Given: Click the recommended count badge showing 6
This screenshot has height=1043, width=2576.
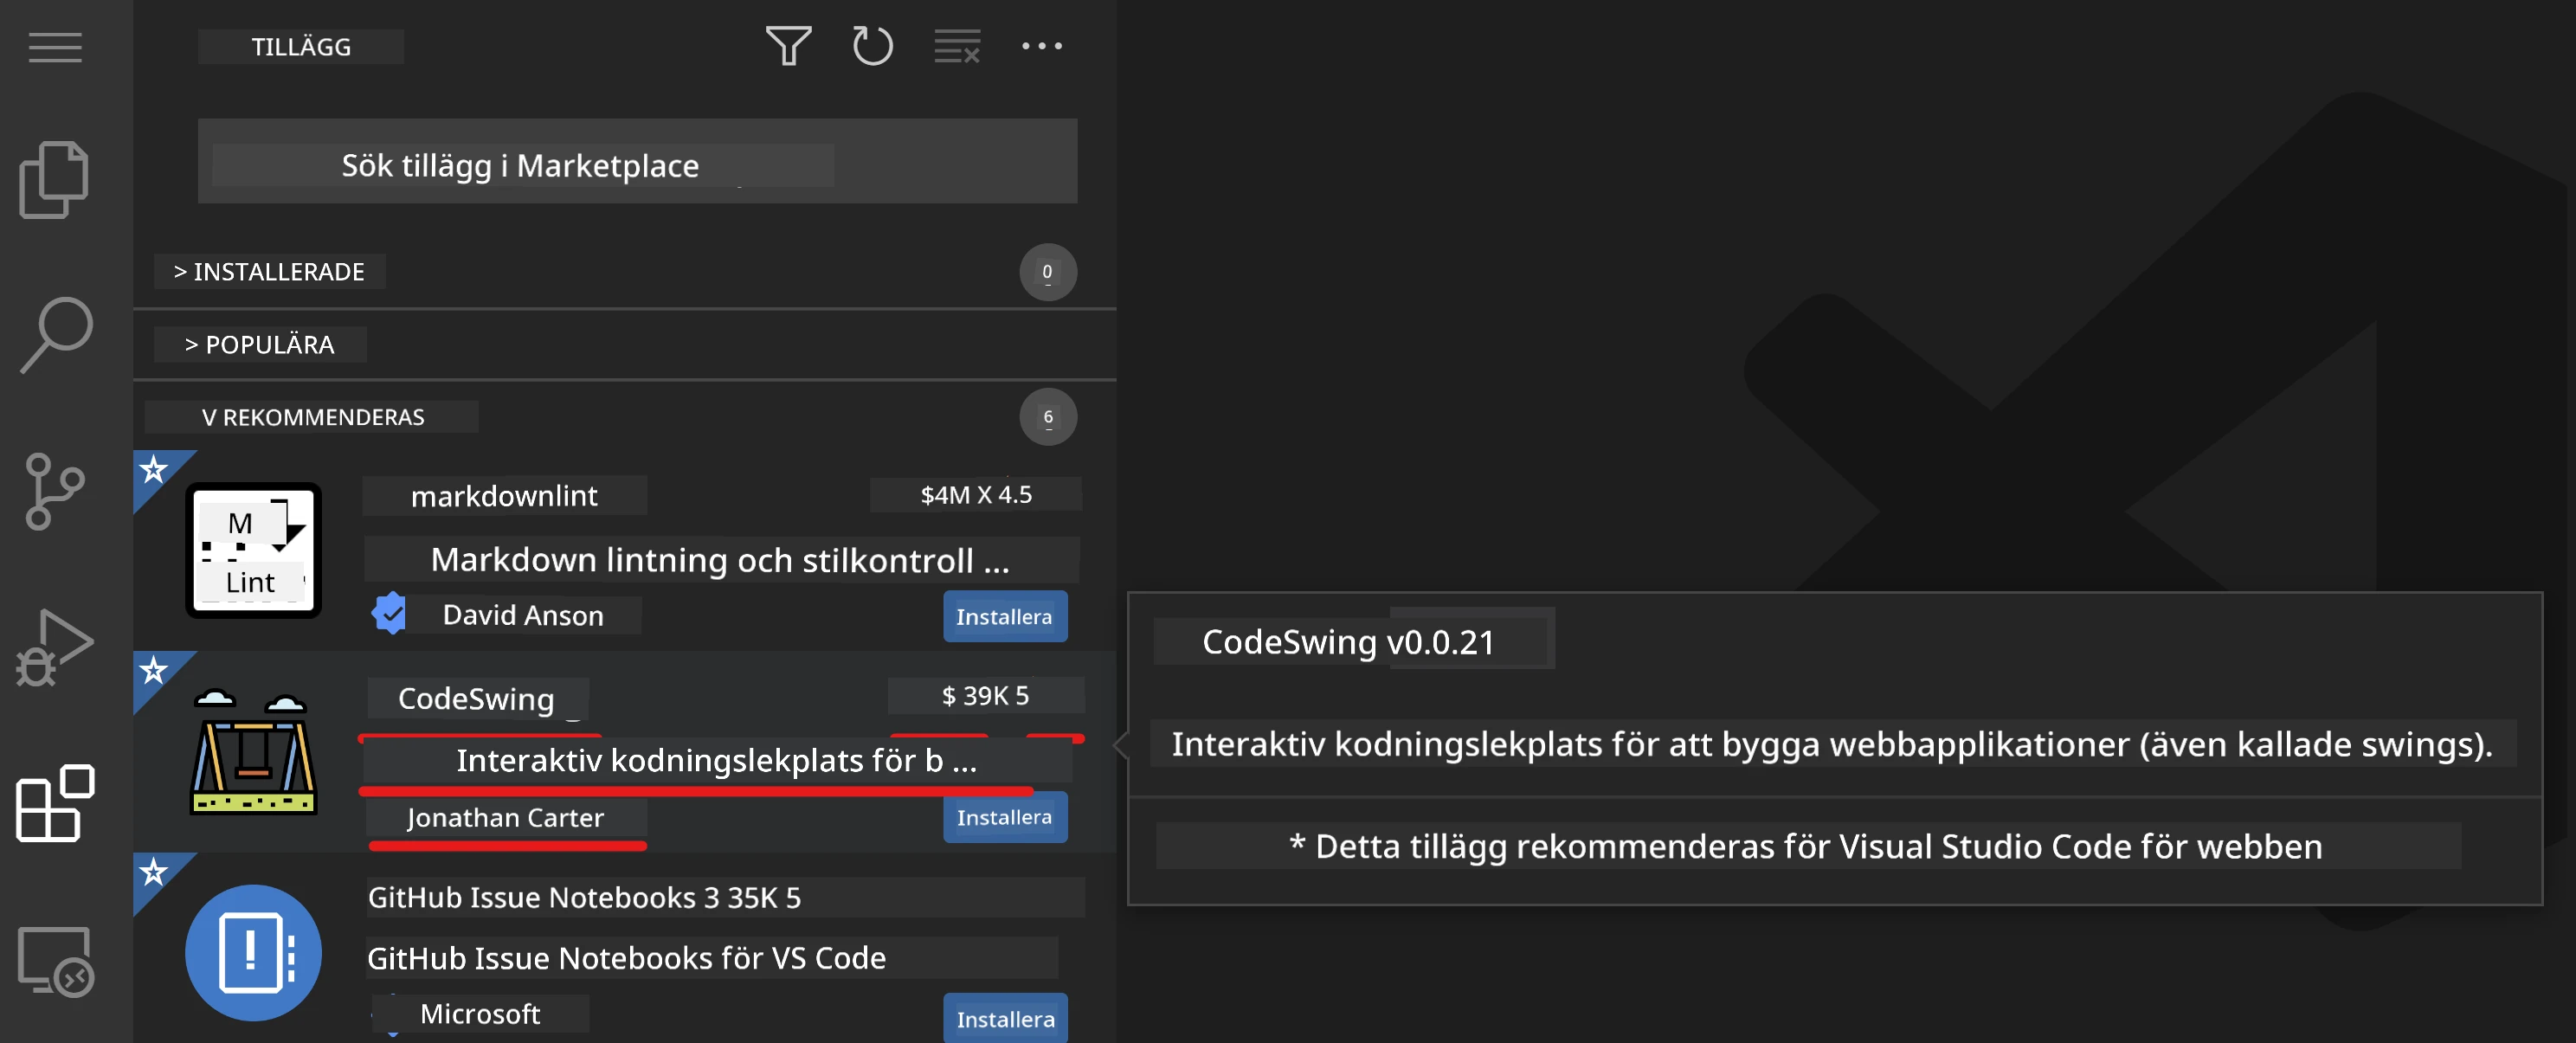Looking at the screenshot, I should (x=1047, y=417).
